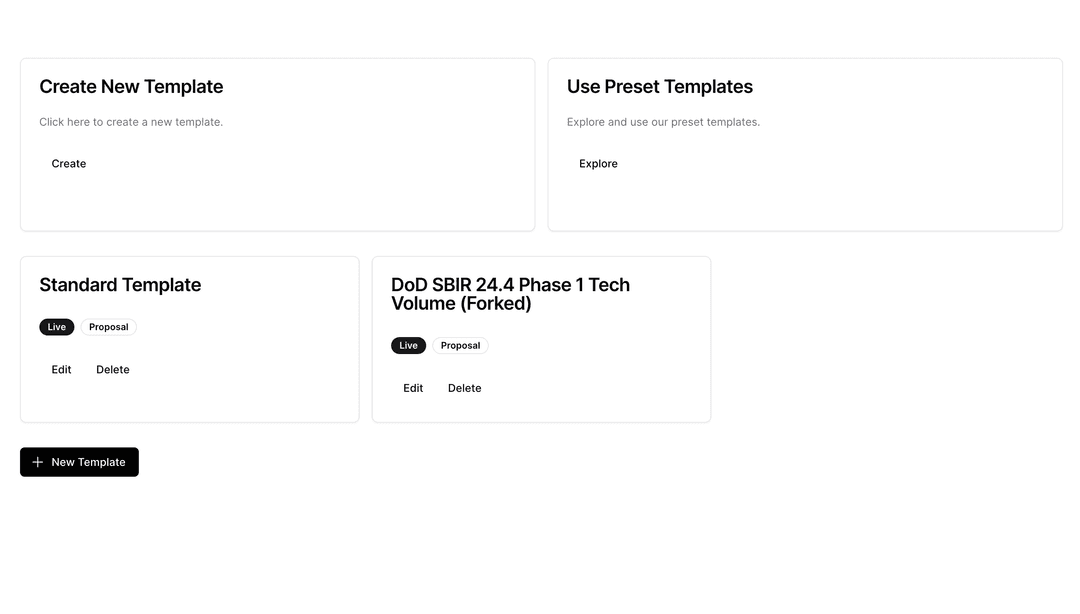Viewport: 1080px width, 614px height.
Task: Delete the Standard Template
Action: point(113,370)
